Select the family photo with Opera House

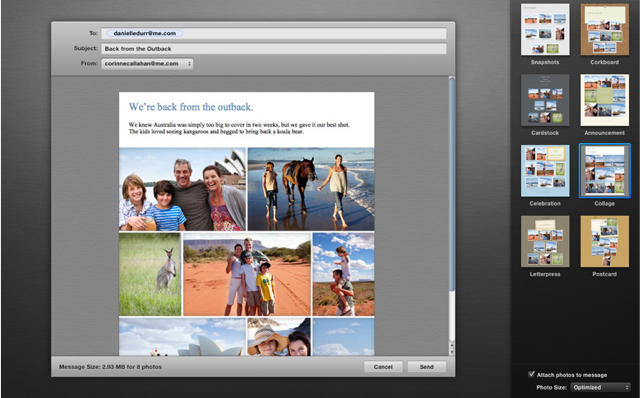pos(182,189)
